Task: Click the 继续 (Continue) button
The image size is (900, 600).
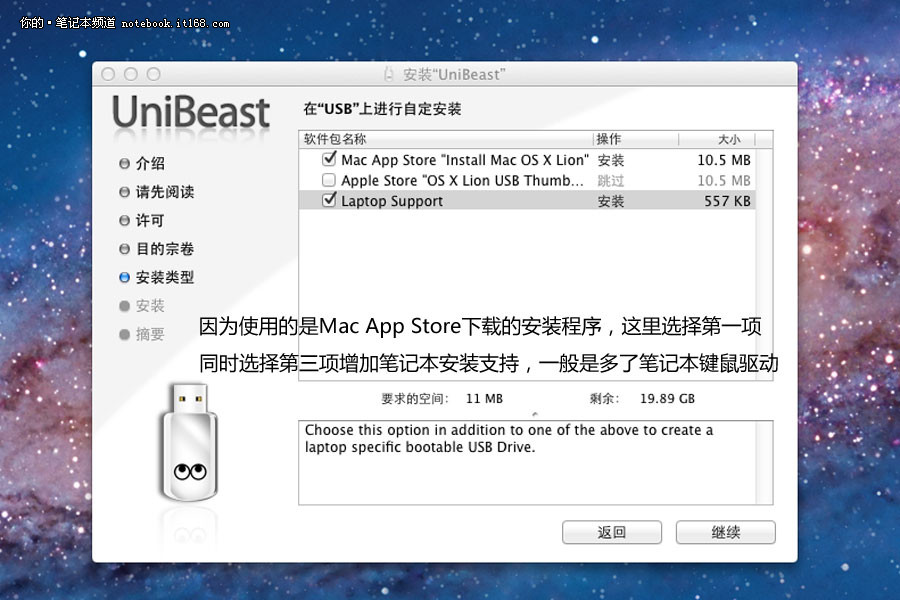Action: click(726, 532)
